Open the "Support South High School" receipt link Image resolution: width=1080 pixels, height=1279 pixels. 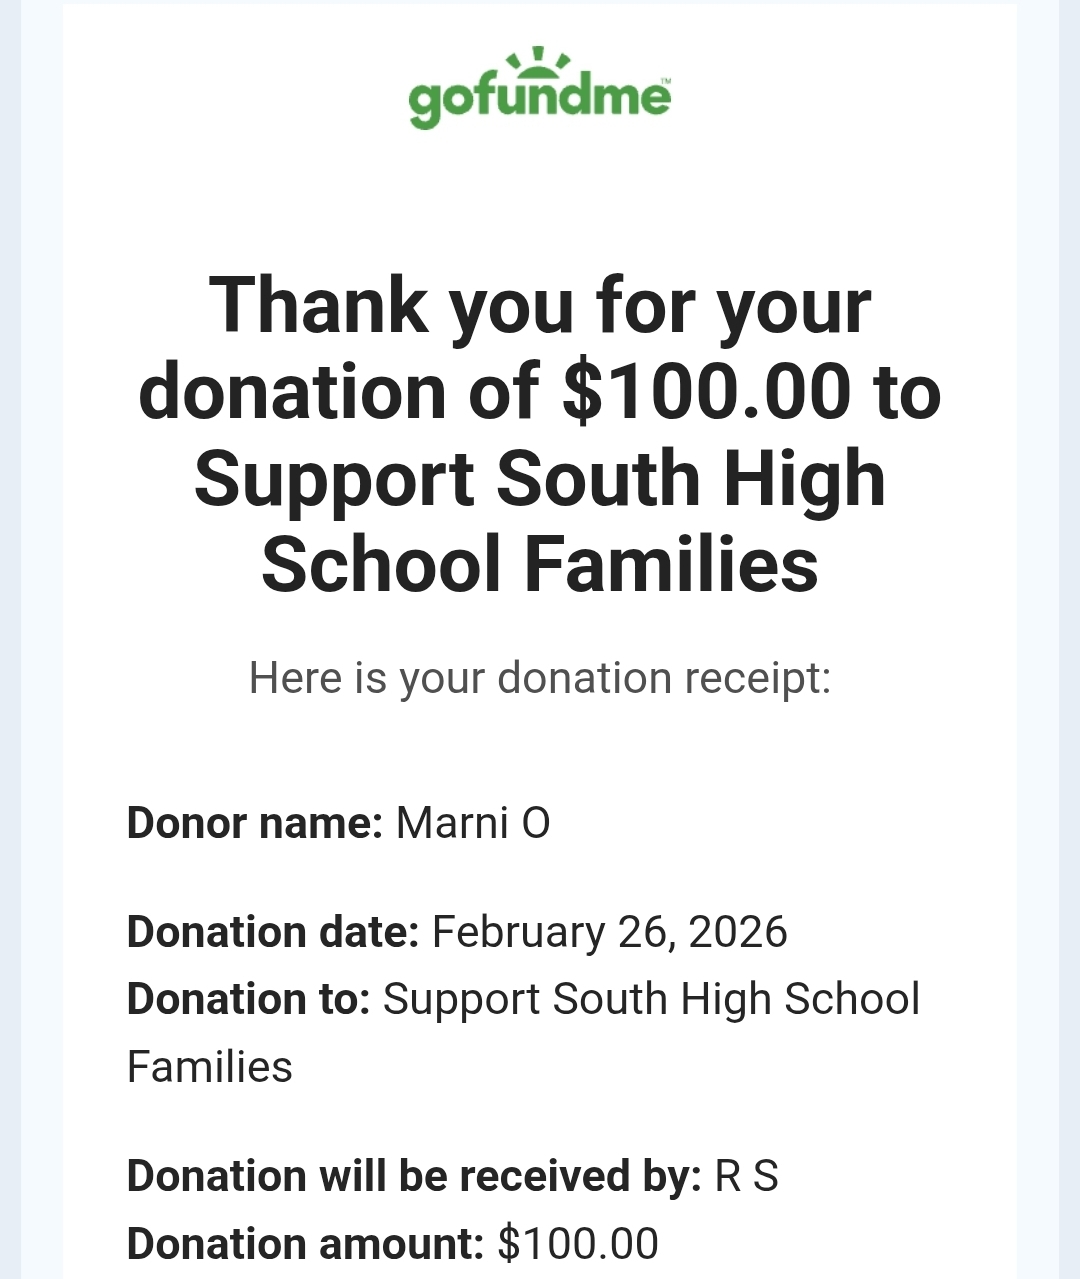point(651,999)
